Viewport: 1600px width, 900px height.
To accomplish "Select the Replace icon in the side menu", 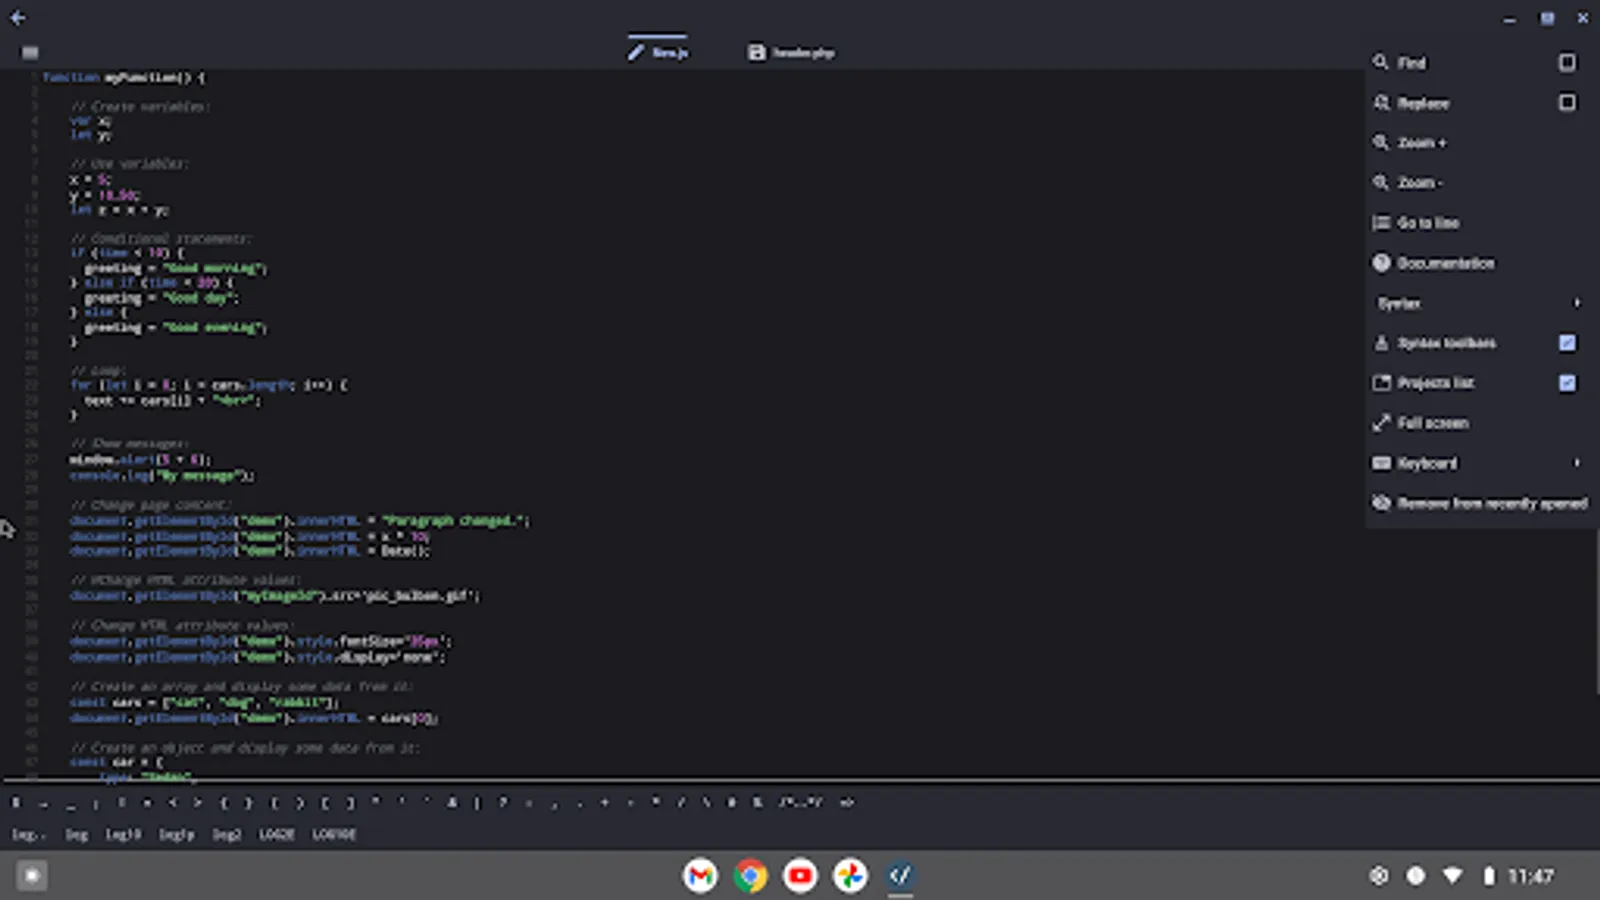I will (1382, 103).
